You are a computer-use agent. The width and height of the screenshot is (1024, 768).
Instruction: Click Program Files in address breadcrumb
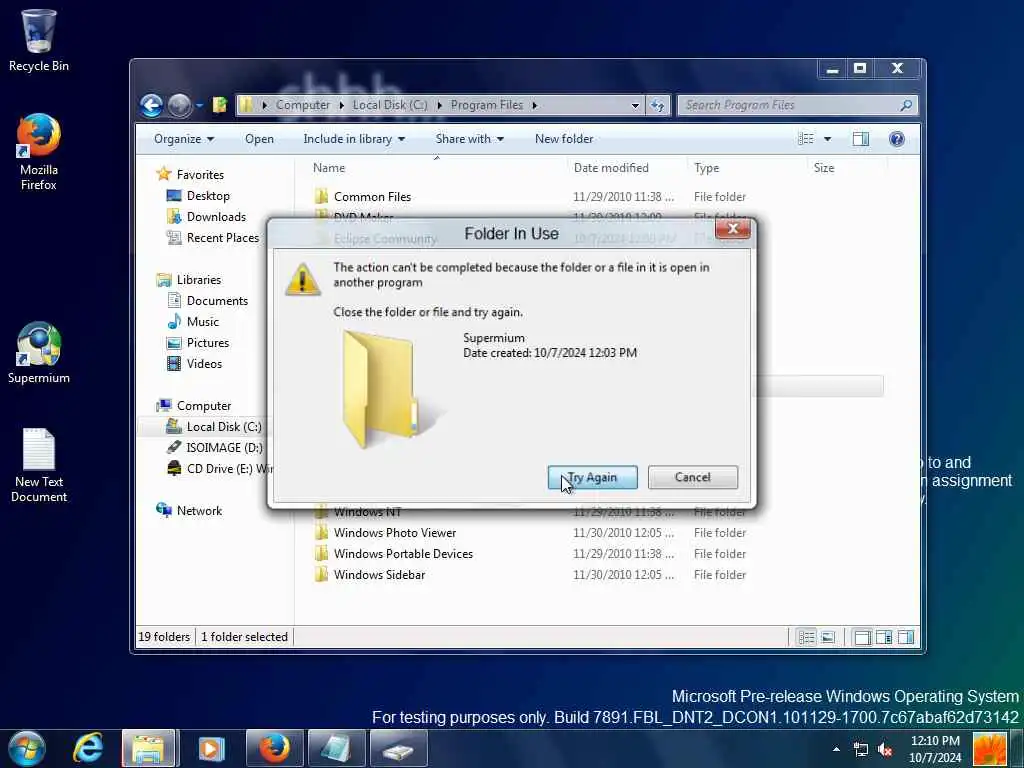click(487, 105)
